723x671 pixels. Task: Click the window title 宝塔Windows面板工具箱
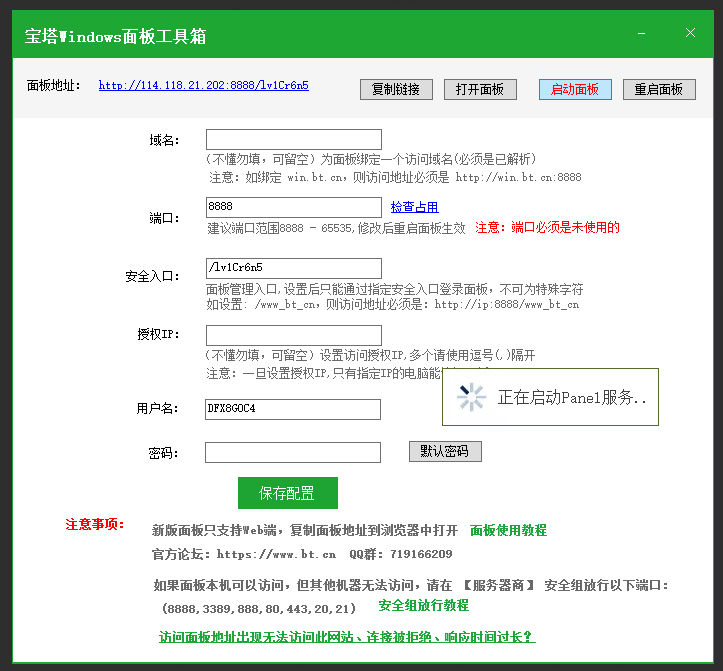pos(115,36)
